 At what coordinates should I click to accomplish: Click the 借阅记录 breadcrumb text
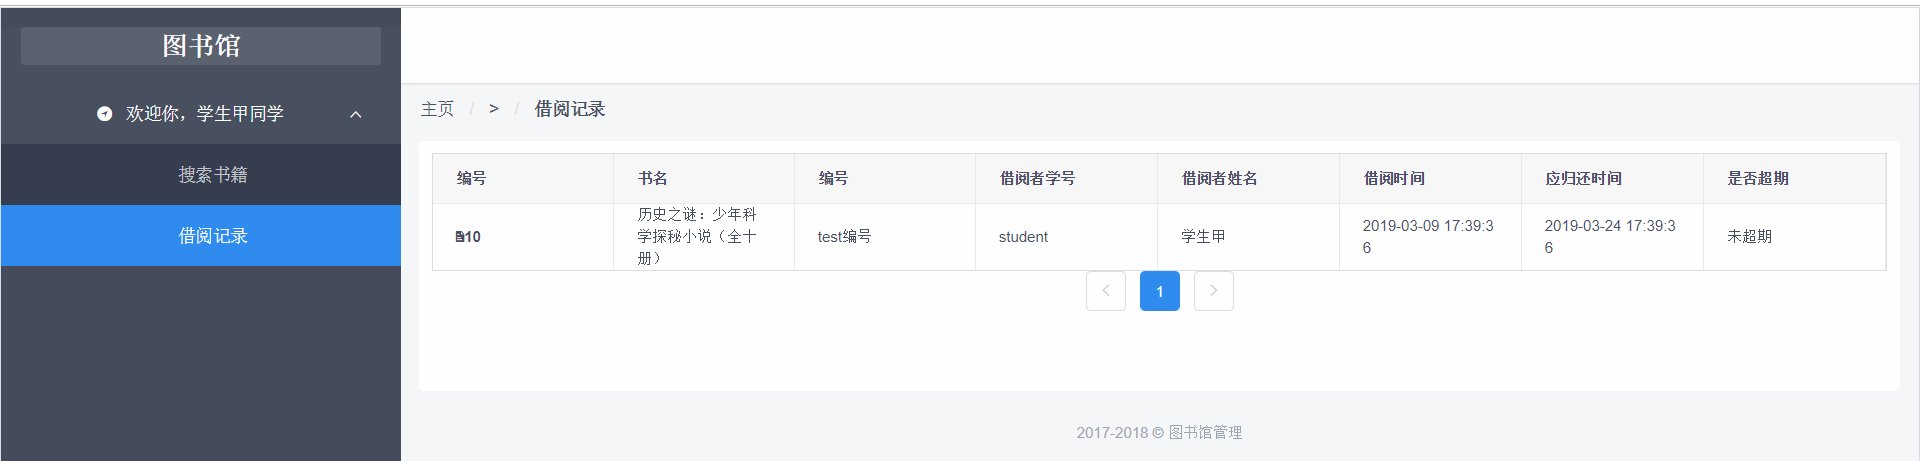[x=569, y=109]
